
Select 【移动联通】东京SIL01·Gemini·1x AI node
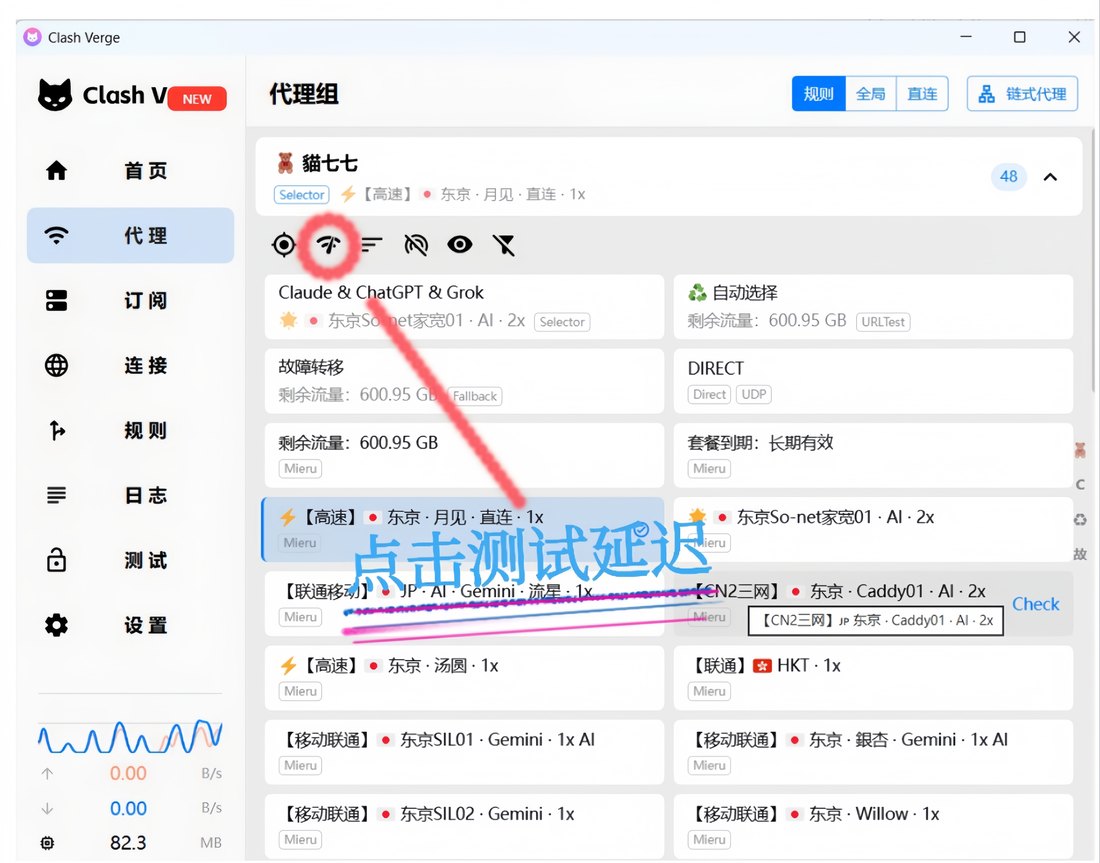point(464,752)
